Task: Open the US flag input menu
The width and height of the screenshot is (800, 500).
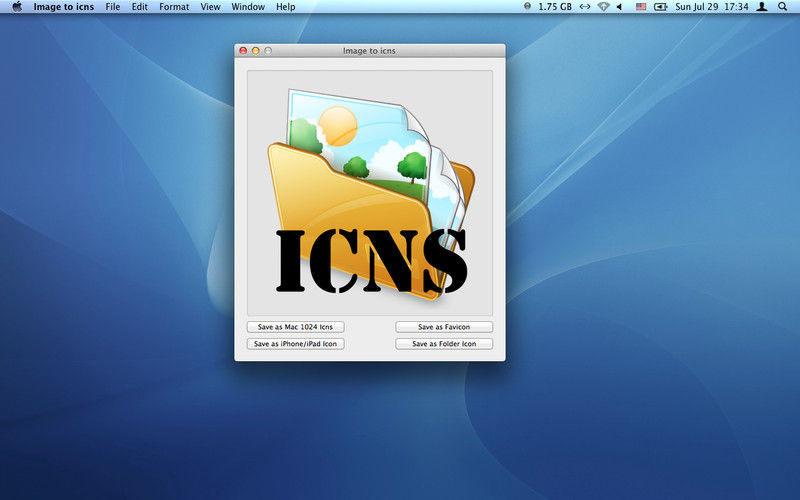Action: pyautogui.click(x=641, y=7)
